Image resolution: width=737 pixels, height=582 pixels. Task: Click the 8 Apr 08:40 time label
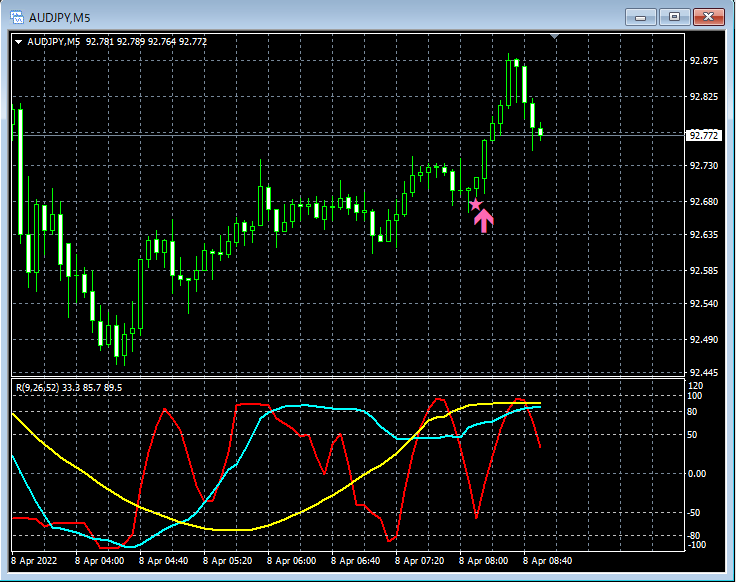[547, 561]
